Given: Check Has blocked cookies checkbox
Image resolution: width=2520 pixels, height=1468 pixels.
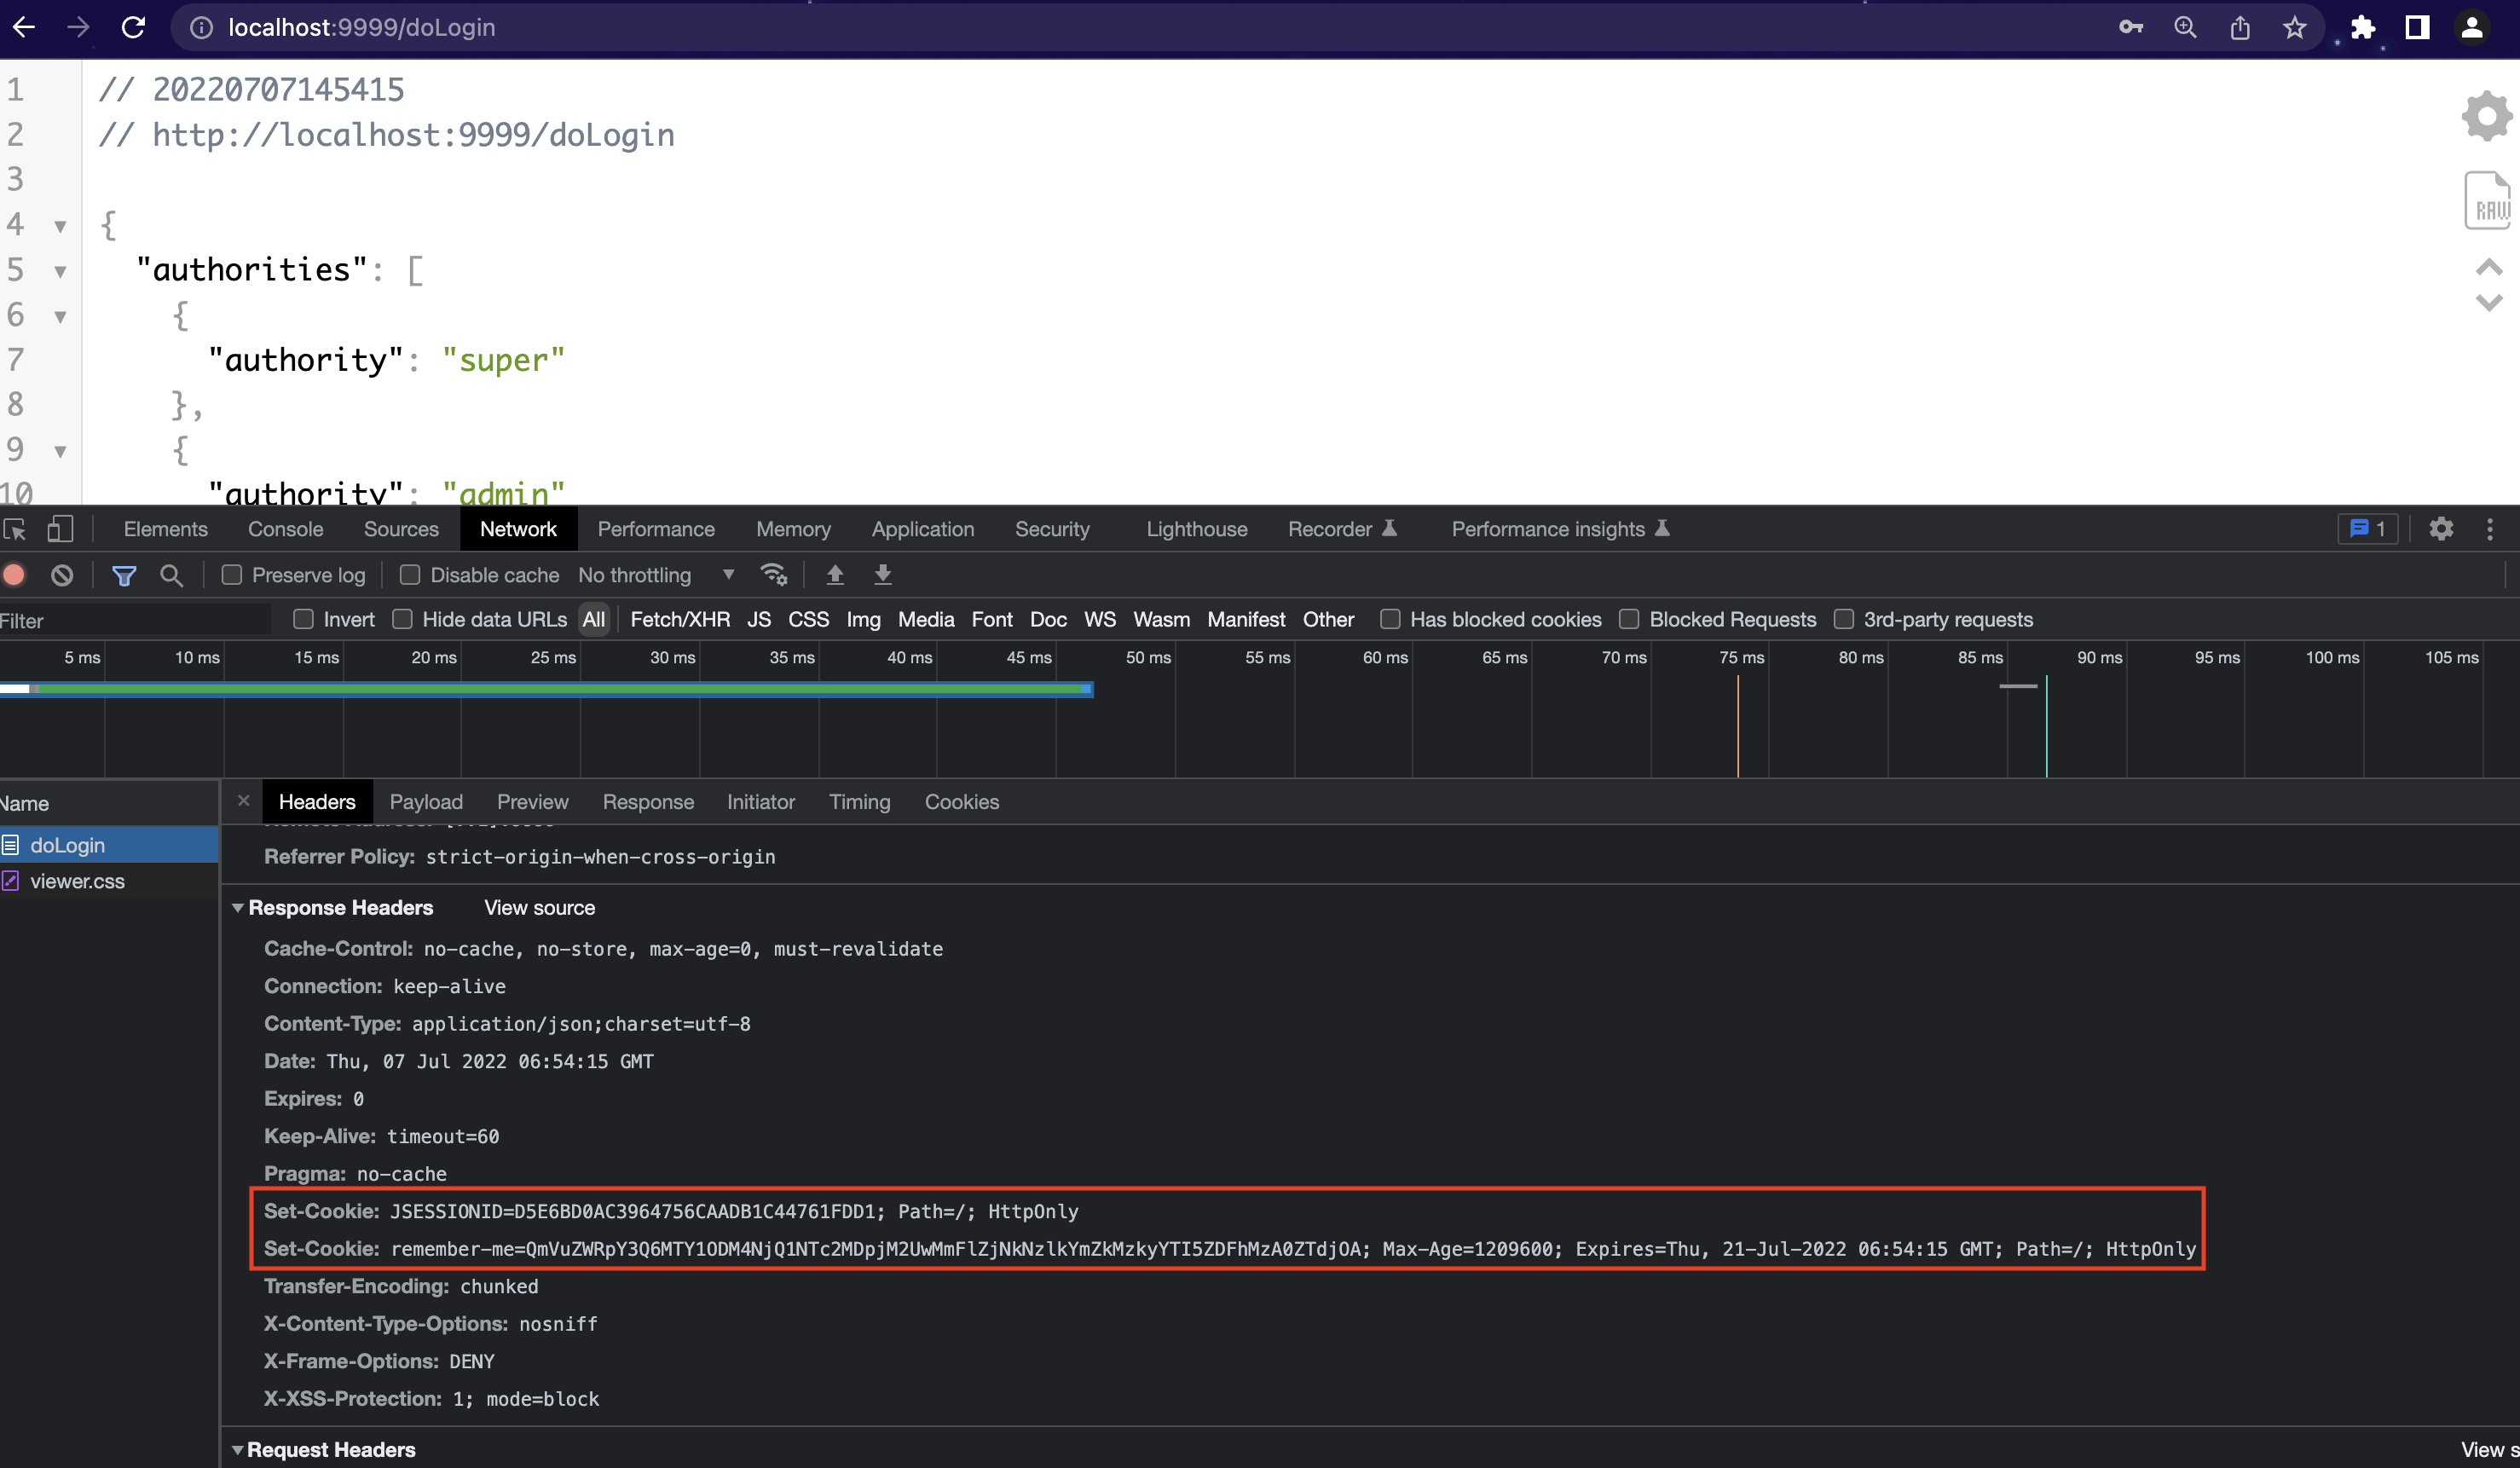Looking at the screenshot, I should 1390,619.
